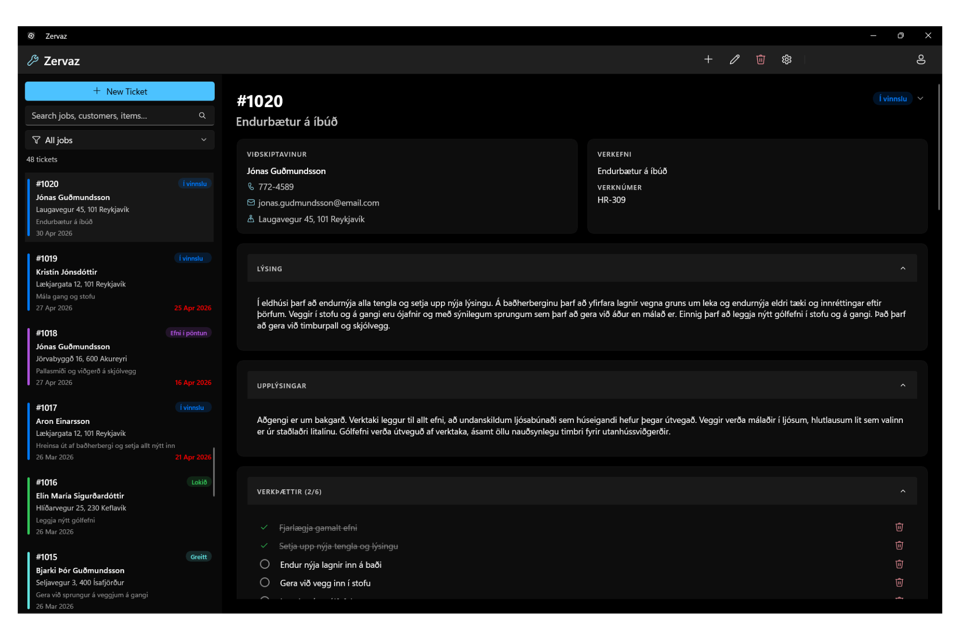Mark 'Gera við vegg inn í stofu' as done
This screenshot has height=640, width=960.
[264, 582]
